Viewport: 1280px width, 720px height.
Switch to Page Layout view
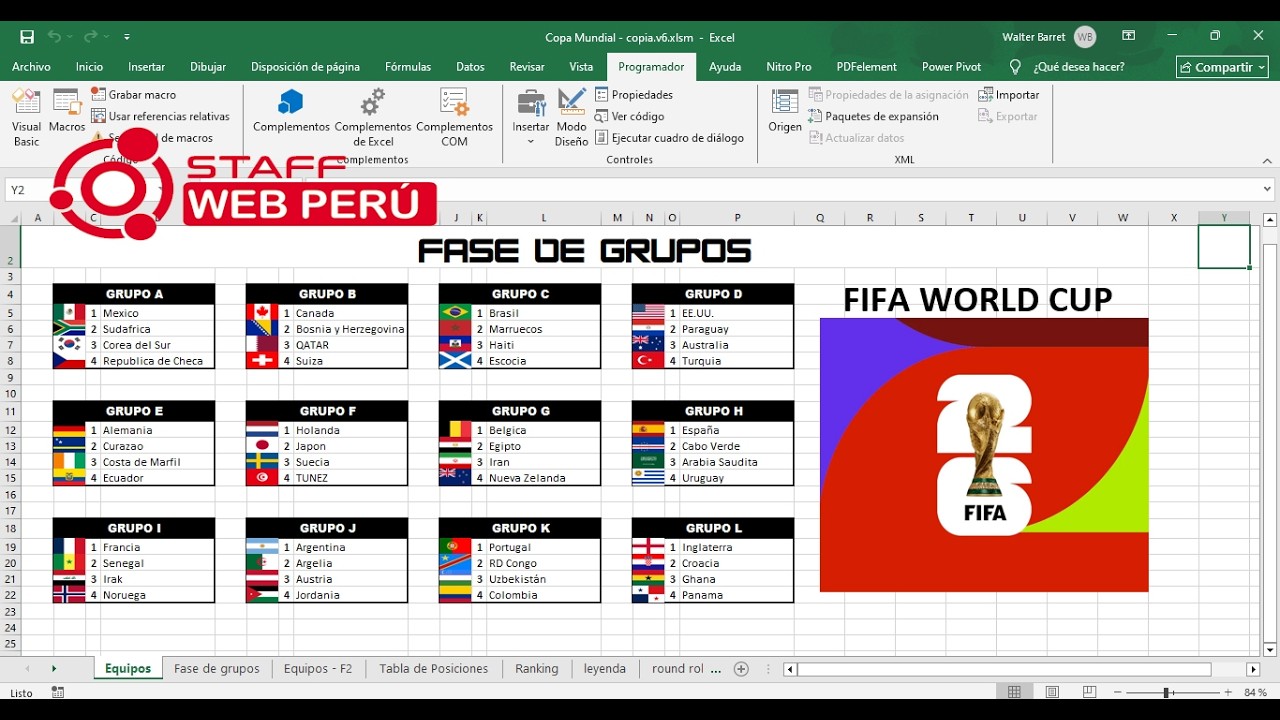(1052, 692)
